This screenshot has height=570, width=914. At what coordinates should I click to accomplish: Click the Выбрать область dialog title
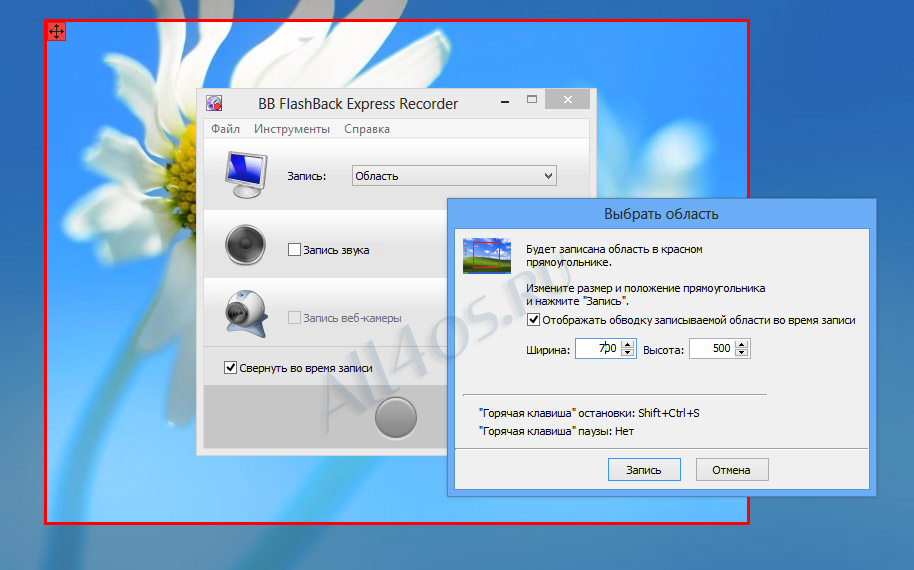[x=661, y=214]
